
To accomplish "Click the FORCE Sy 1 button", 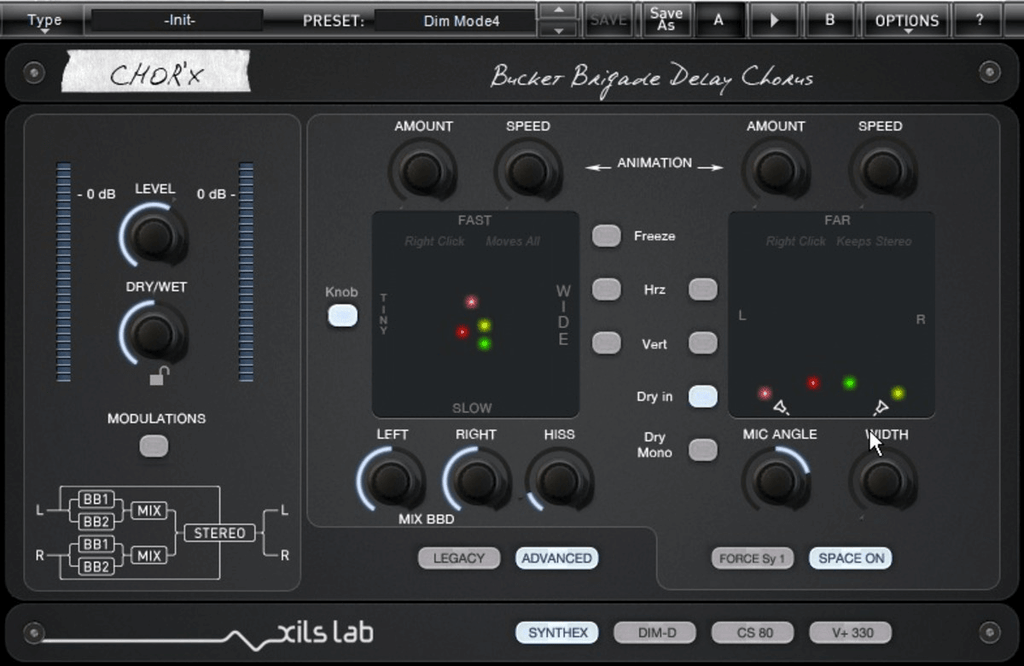I will tap(752, 558).
